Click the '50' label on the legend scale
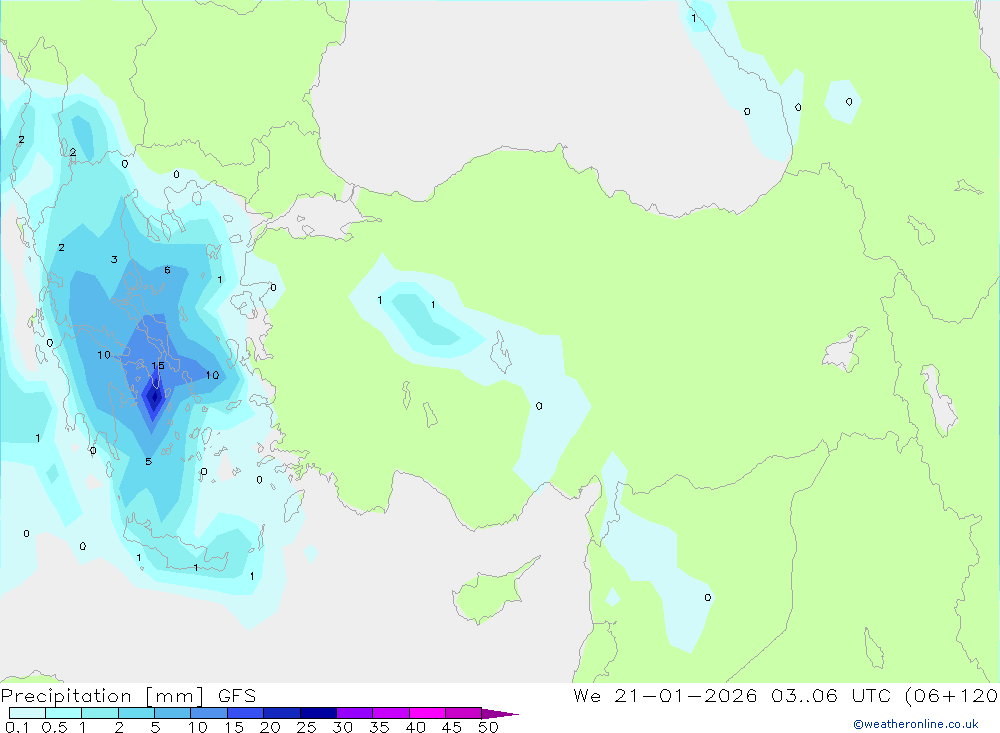The image size is (1000, 733). pyautogui.click(x=488, y=727)
